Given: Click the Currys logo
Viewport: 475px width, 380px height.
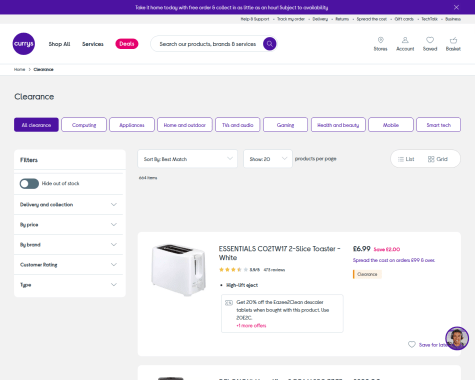Looking at the screenshot, I should pyautogui.click(x=24, y=44).
